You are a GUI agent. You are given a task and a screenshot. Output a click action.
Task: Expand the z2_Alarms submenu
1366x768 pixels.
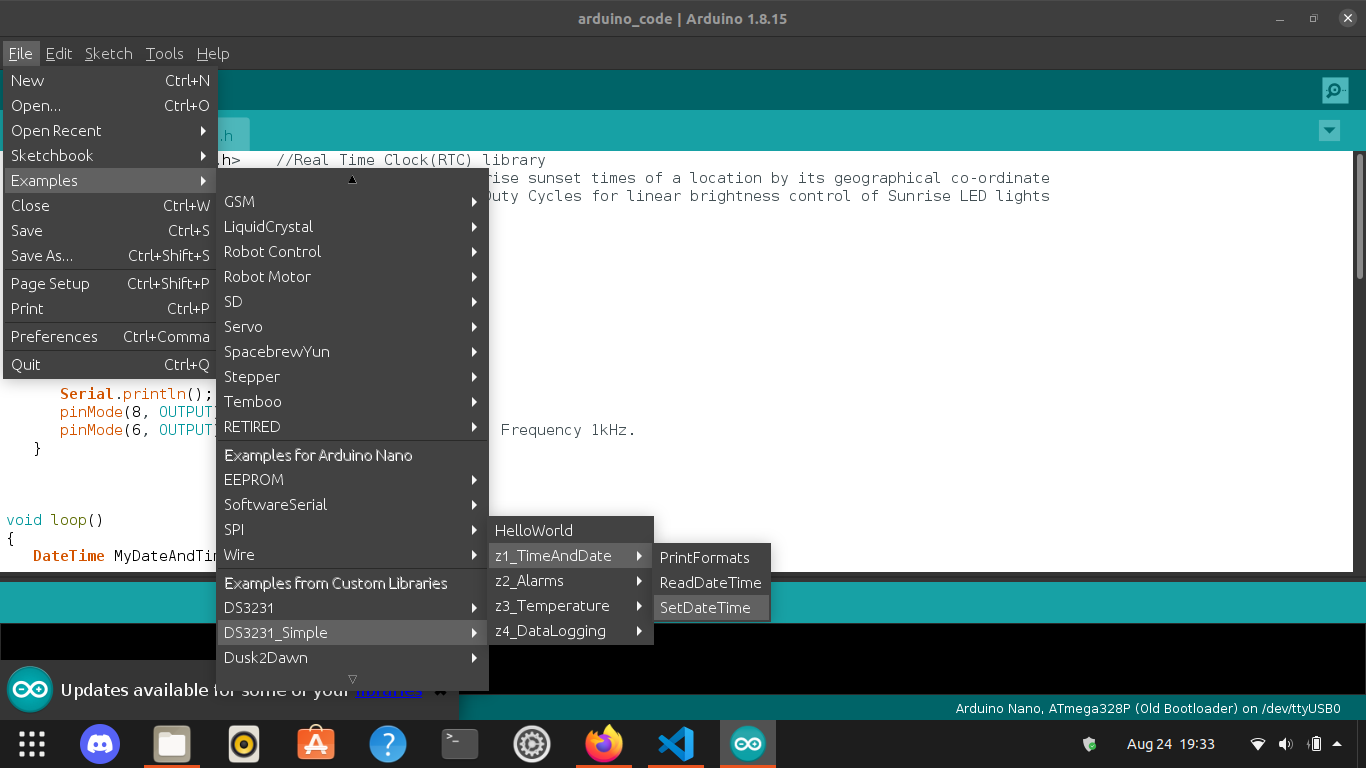click(571, 581)
